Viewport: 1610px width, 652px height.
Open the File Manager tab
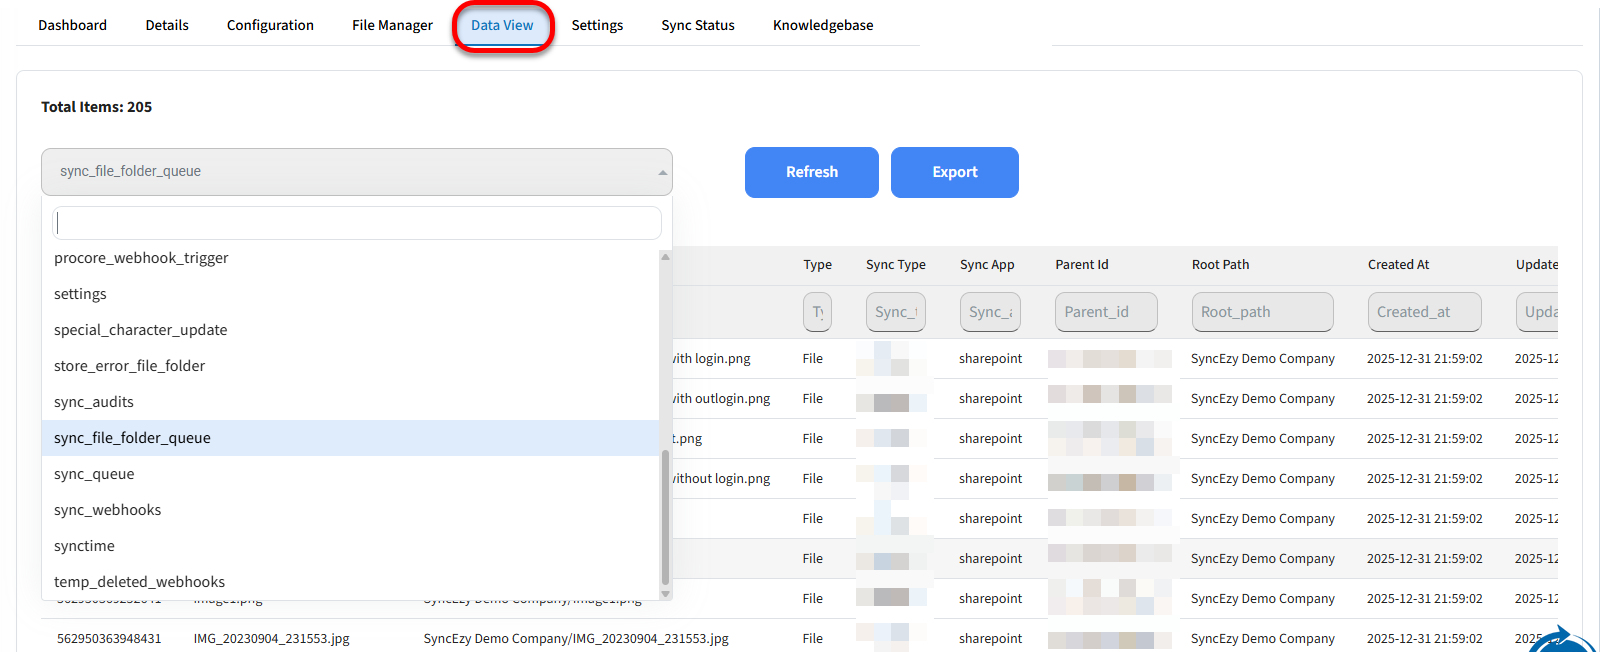(392, 25)
